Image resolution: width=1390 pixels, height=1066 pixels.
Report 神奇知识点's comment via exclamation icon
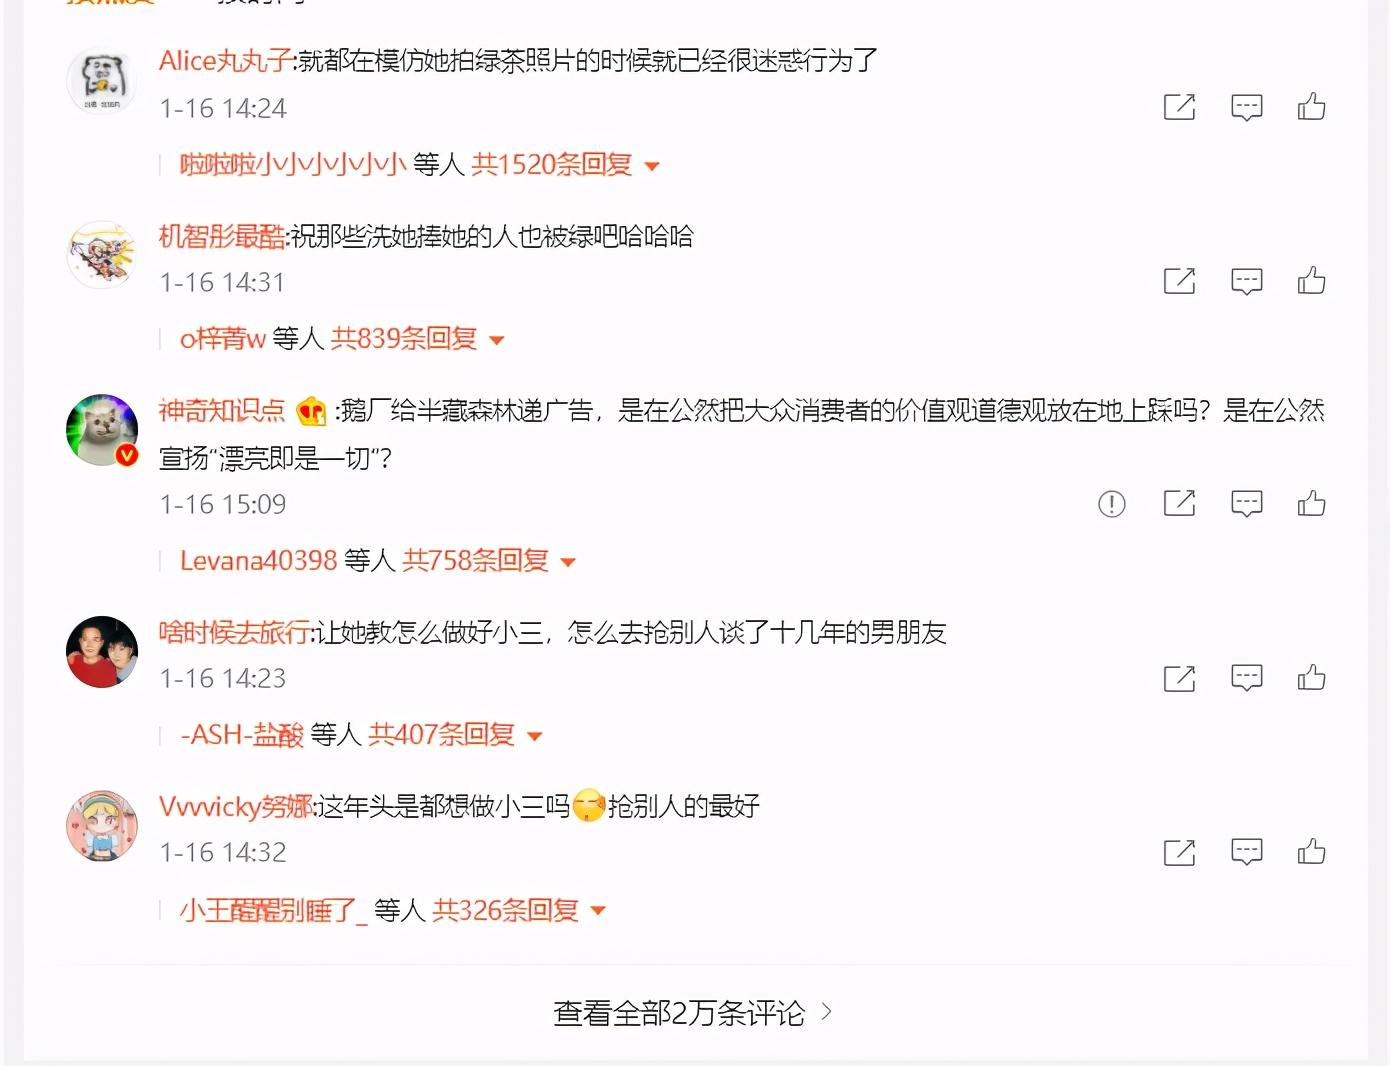(1112, 504)
